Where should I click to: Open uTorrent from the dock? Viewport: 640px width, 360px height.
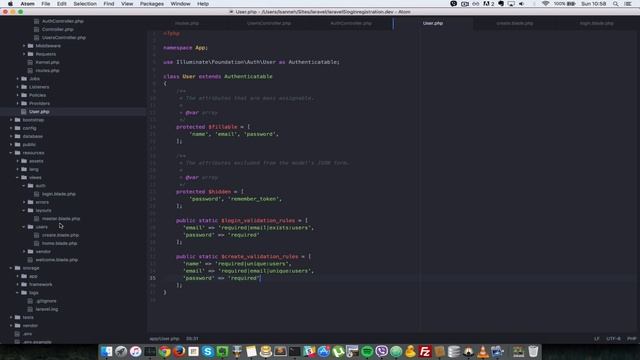pos(338,351)
